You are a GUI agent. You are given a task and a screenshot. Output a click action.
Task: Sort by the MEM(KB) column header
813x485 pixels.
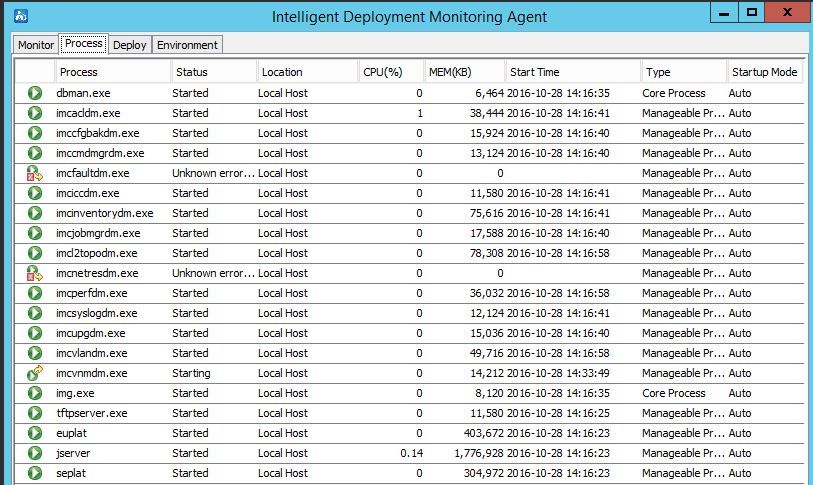(x=465, y=72)
